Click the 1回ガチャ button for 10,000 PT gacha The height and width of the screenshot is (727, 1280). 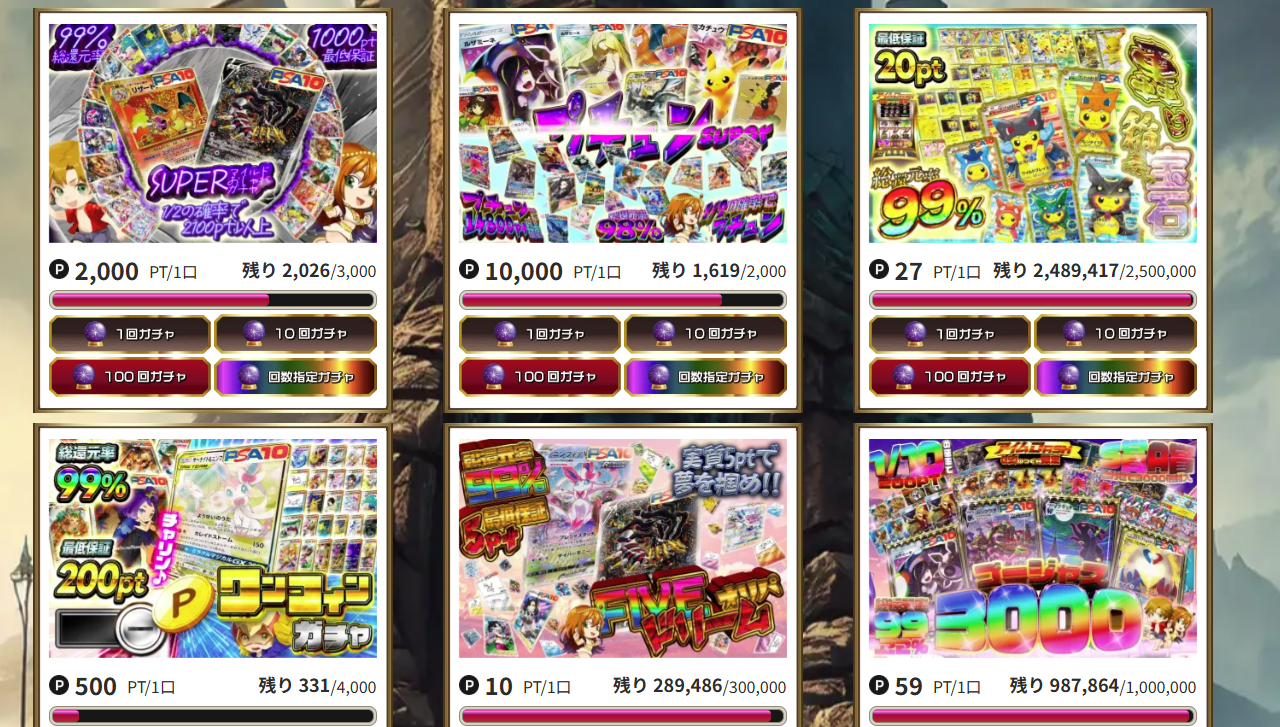point(540,334)
